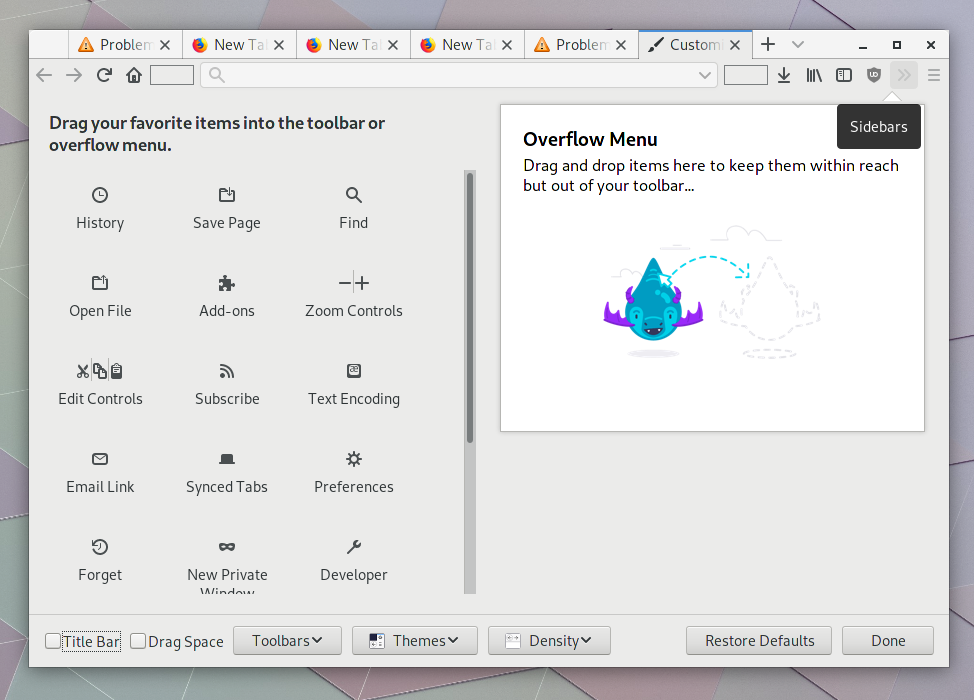Click the Text Encoding icon
Viewport: 974px width, 700px height.
(x=353, y=371)
